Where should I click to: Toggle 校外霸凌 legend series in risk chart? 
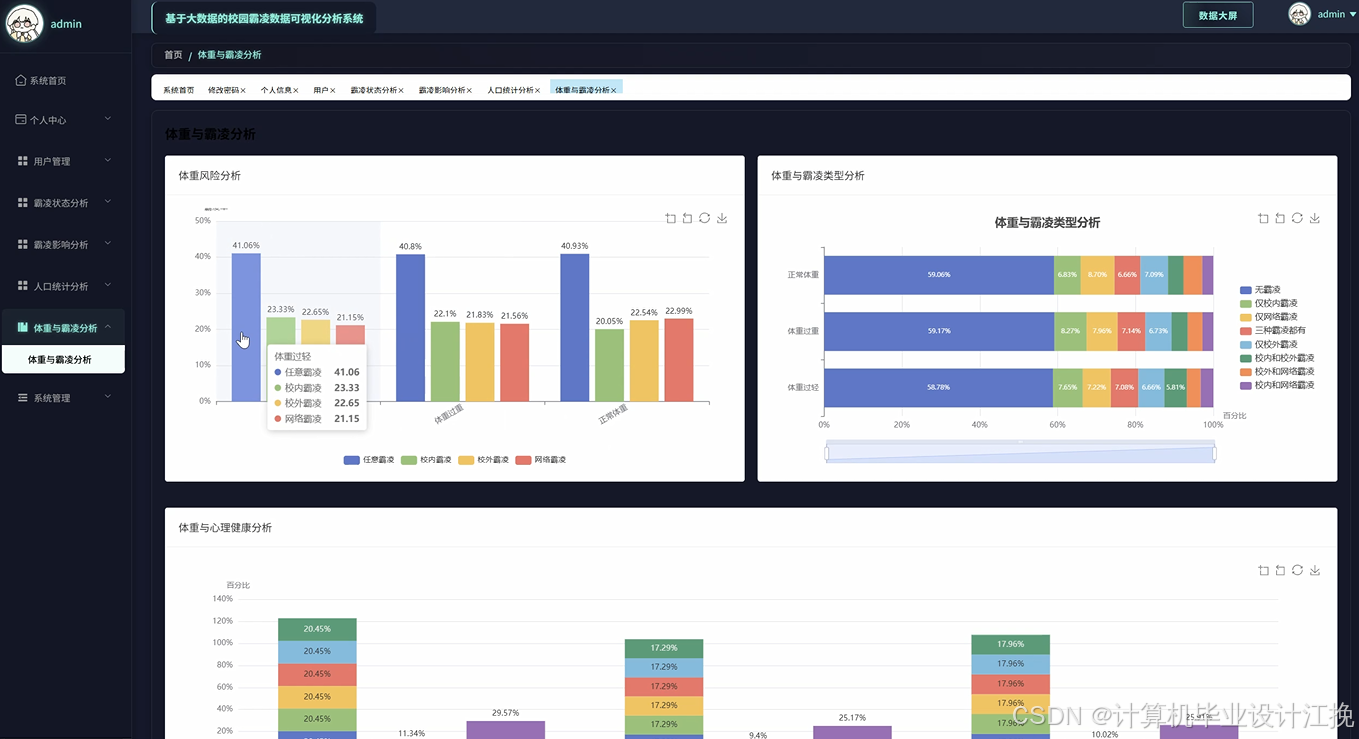pos(483,460)
